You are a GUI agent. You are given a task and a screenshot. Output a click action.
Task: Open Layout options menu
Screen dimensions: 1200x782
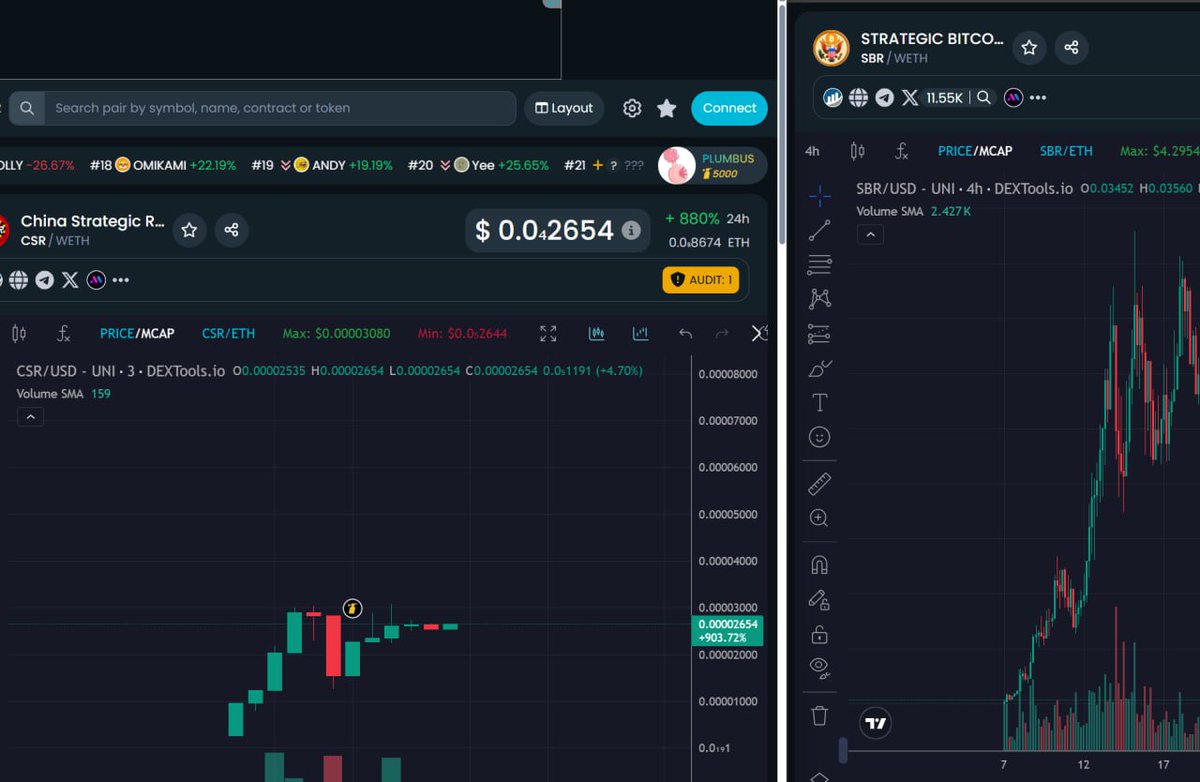pyautogui.click(x=564, y=108)
